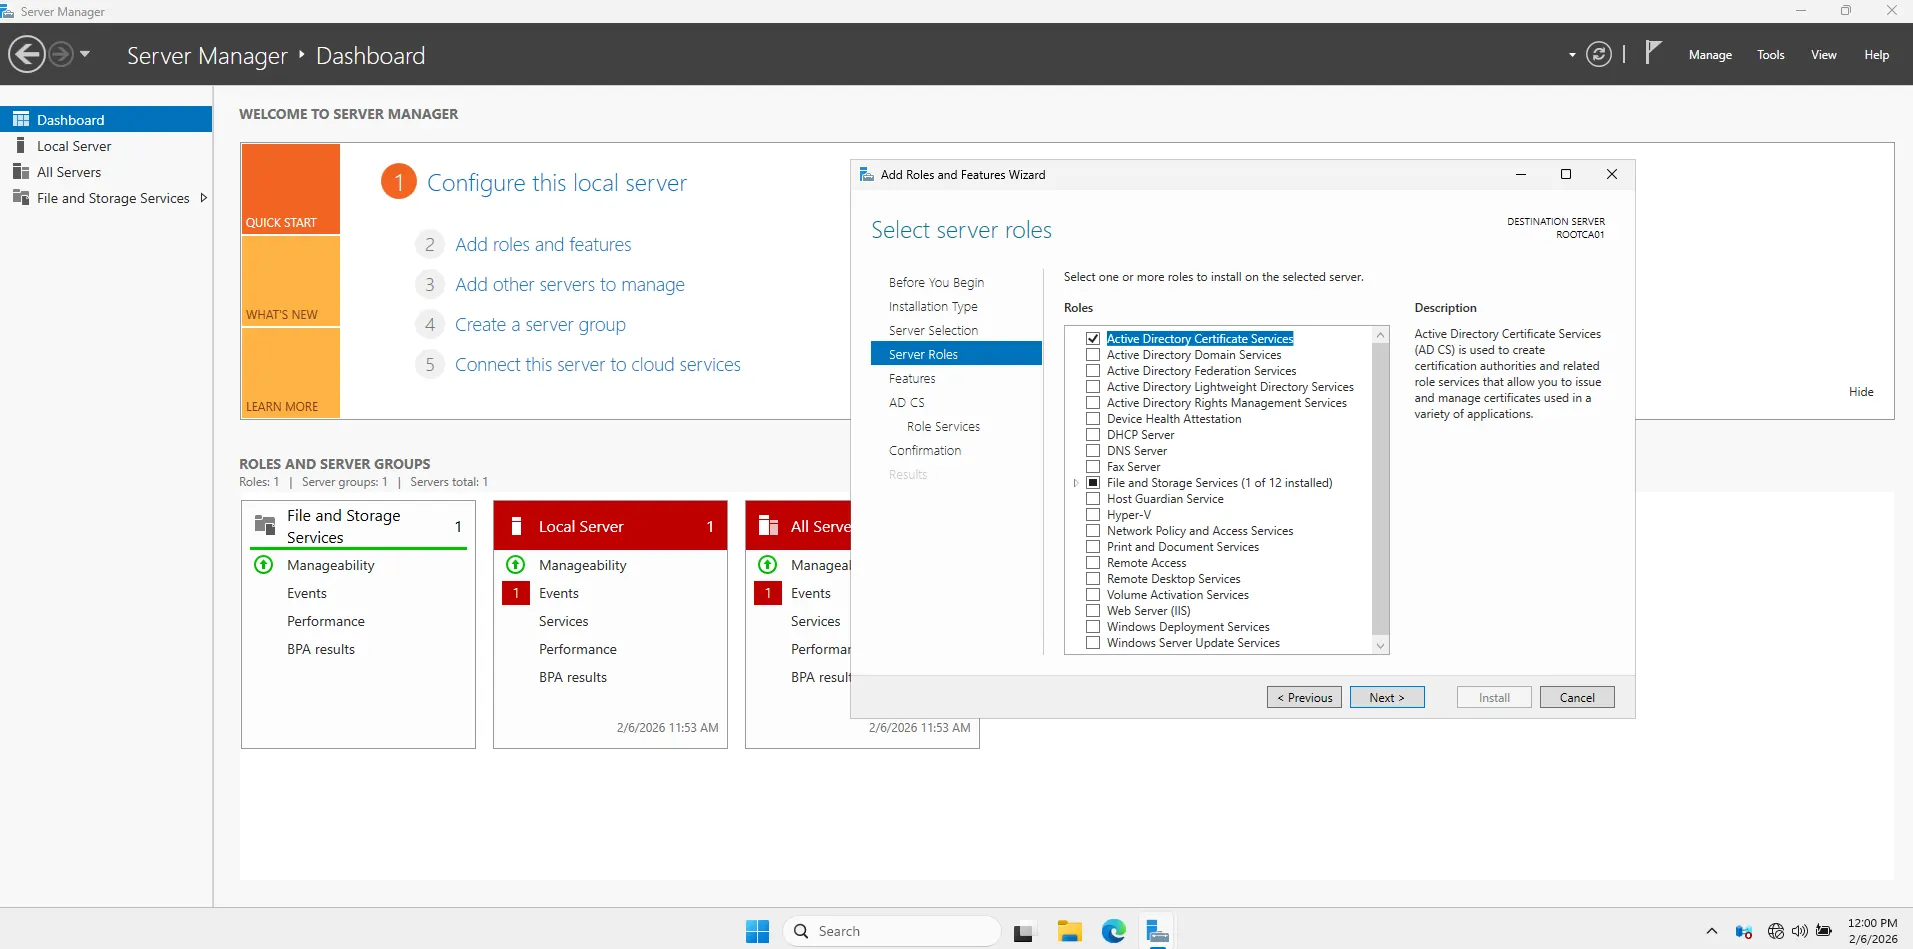
Task: Select Dashboard in the left navigation pane
Action: pos(106,119)
